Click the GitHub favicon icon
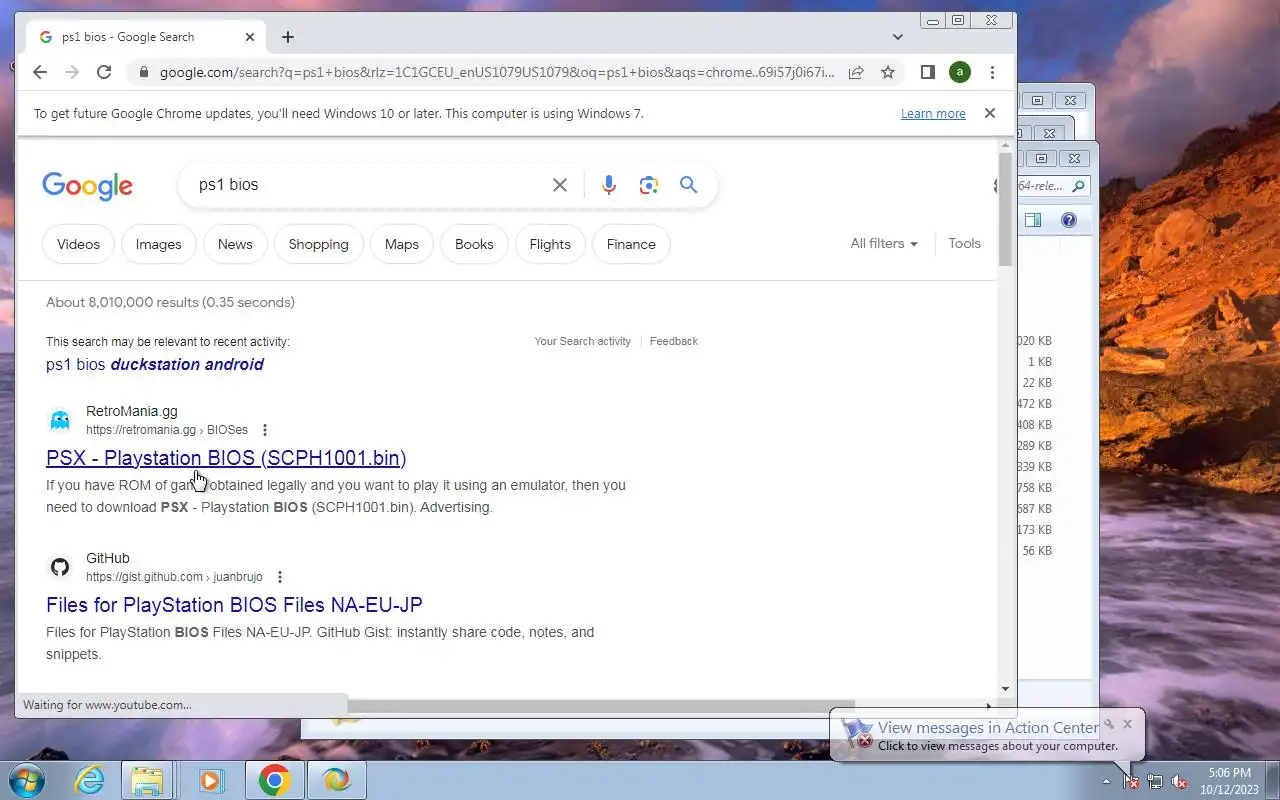The image size is (1280, 800). coord(60,567)
